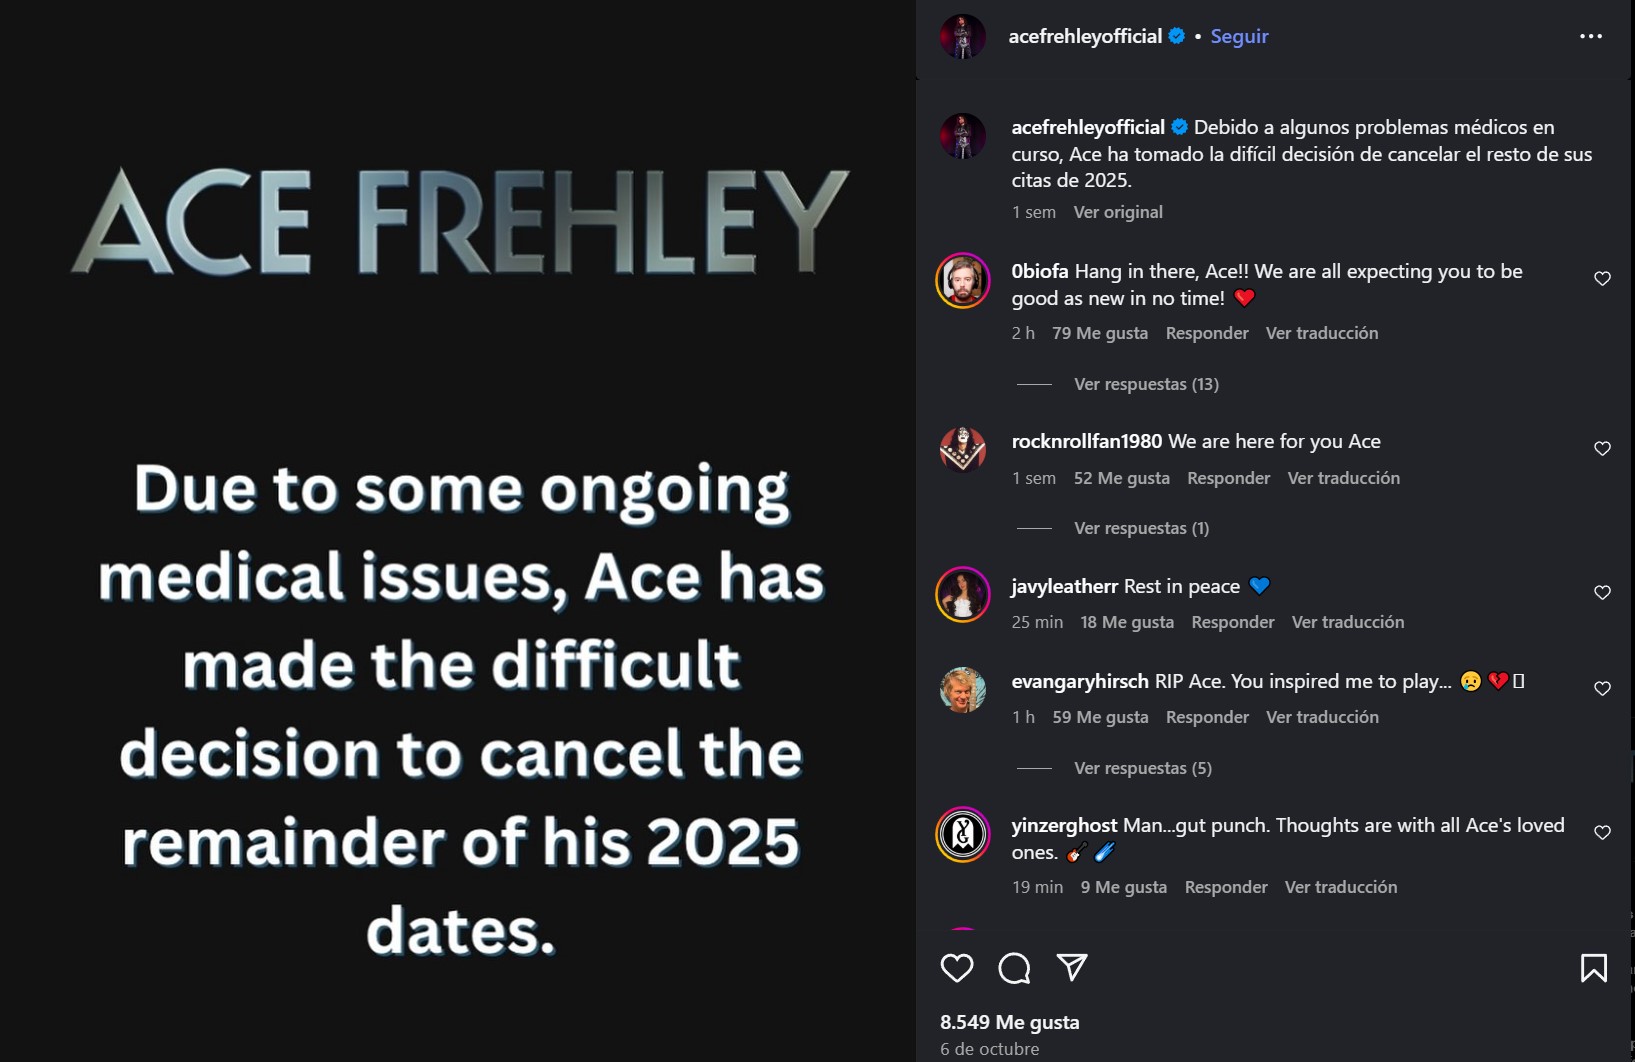Follow the account via 'Seguir'
Screen dimensions: 1635x1062
[1239, 36]
